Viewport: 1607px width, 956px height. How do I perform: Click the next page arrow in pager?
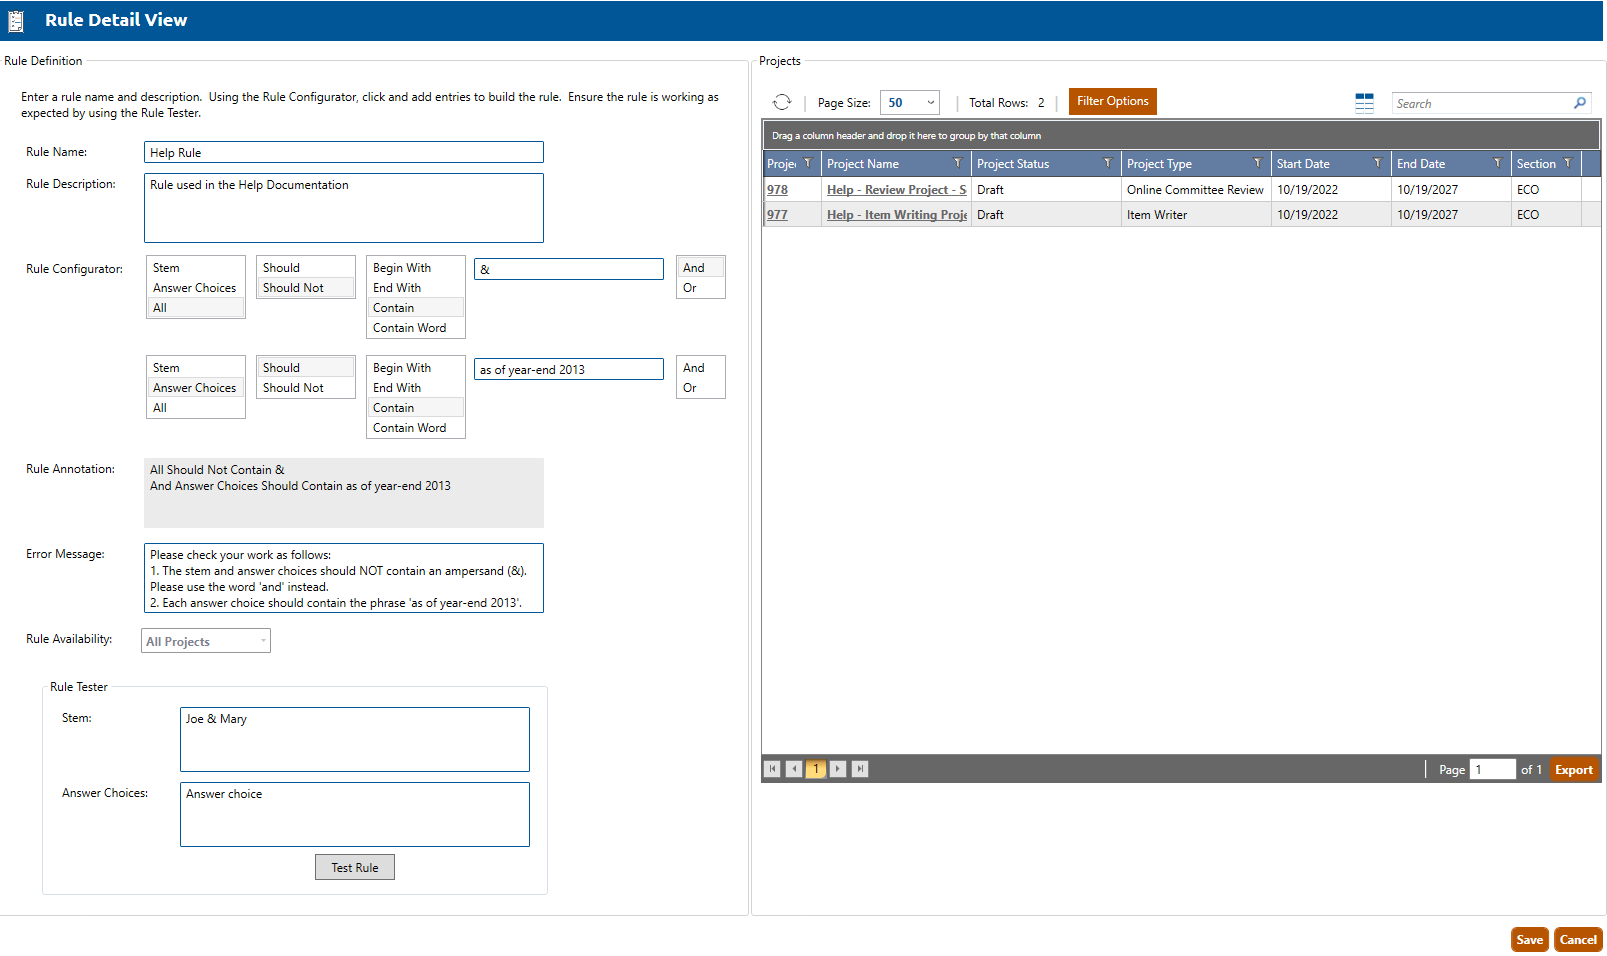(x=838, y=769)
